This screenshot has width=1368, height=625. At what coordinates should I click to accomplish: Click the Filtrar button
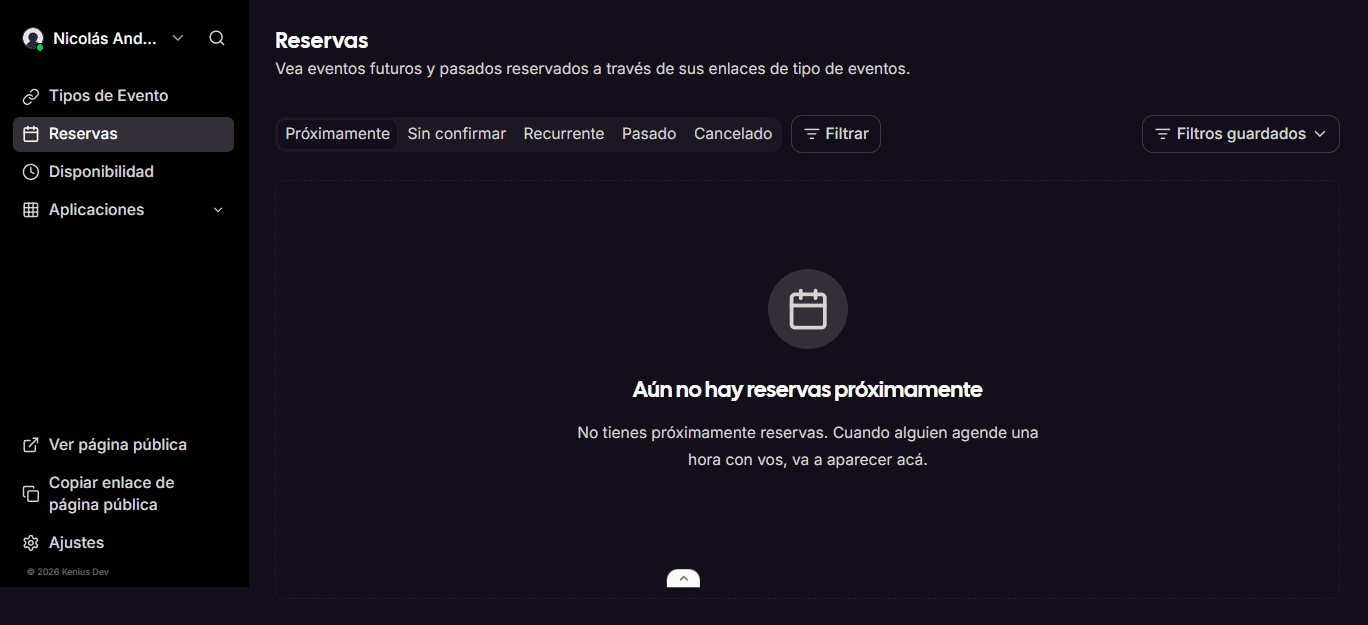click(836, 134)
